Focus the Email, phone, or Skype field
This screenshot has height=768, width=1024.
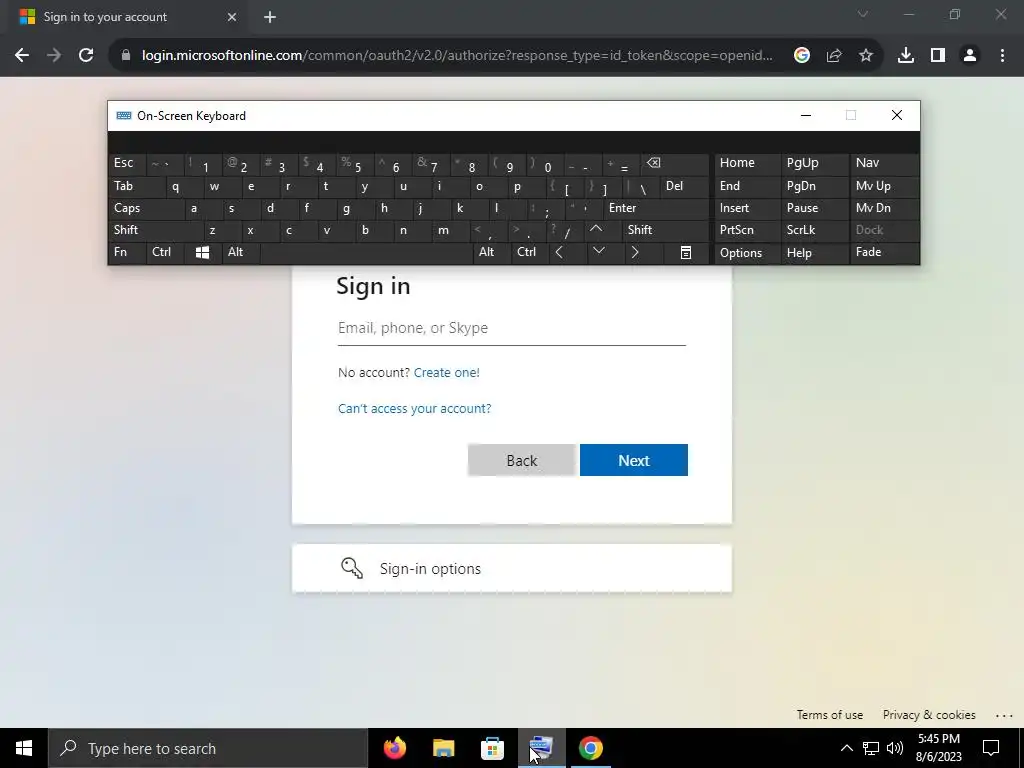(512, 328)
